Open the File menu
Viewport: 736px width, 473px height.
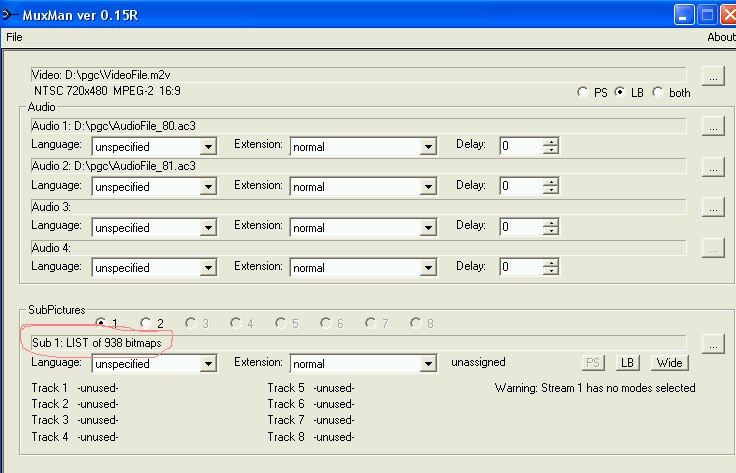(14, 37)
